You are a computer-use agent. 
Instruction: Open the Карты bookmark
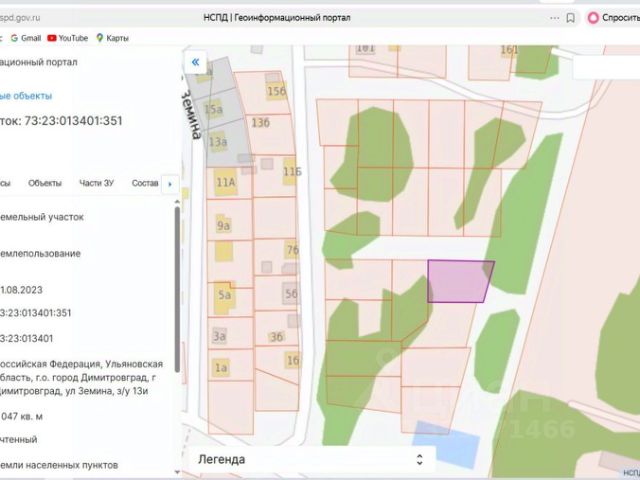point(112,38)
